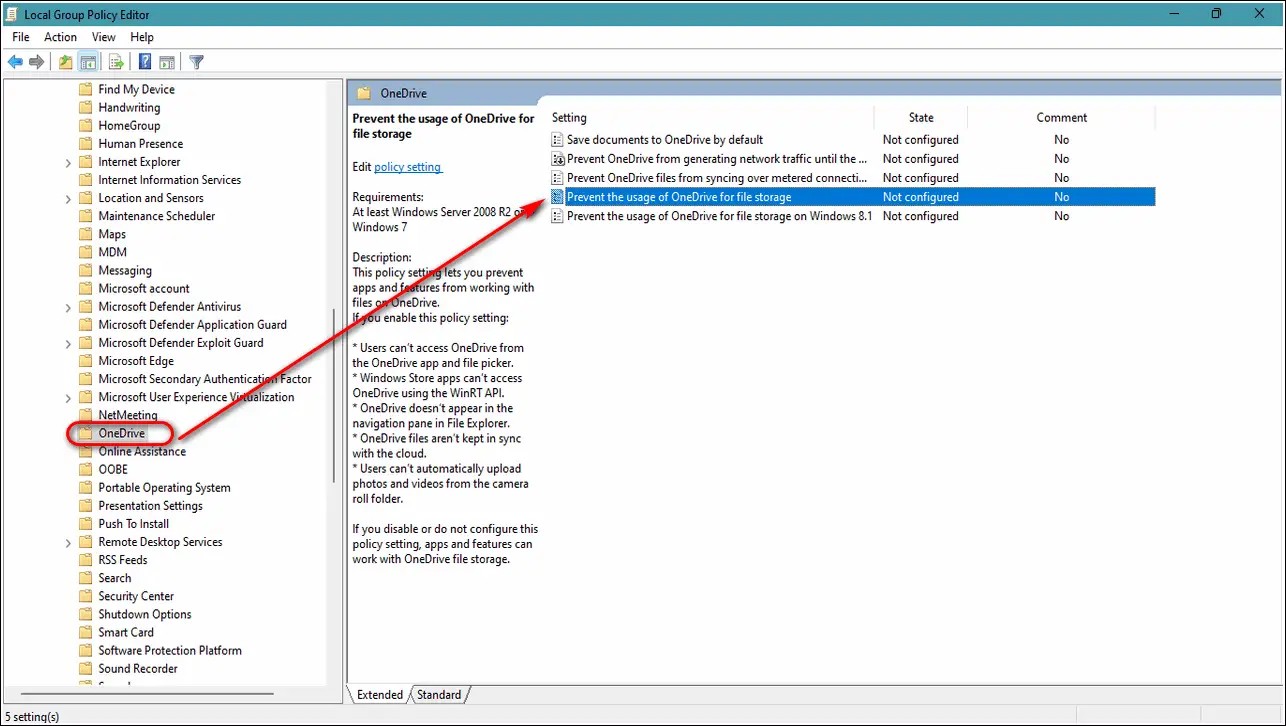Image resolution: width=1286 pixels, height=726 pixels.
Task: Select RSS Feeds in the tree
Action: [x=123, y=560]
